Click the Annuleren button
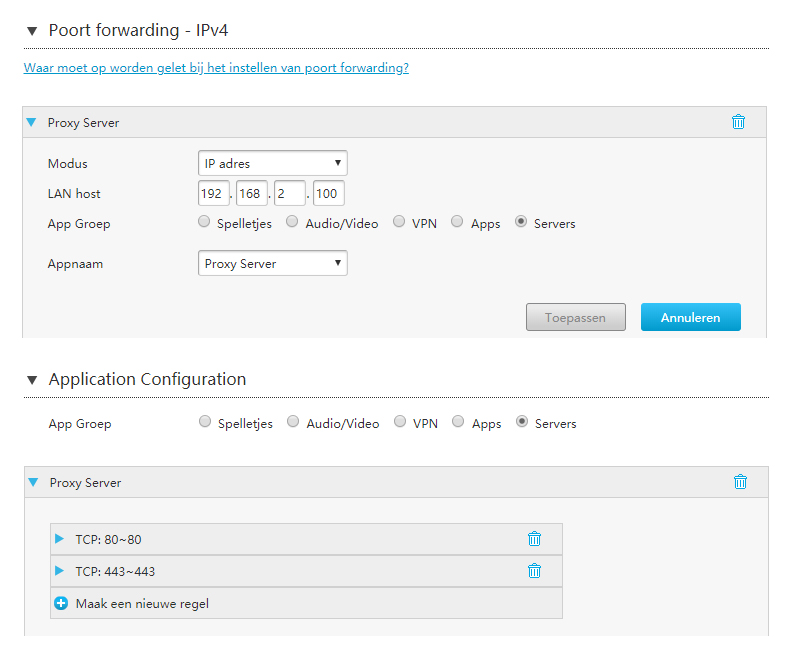 coord(691,317)
